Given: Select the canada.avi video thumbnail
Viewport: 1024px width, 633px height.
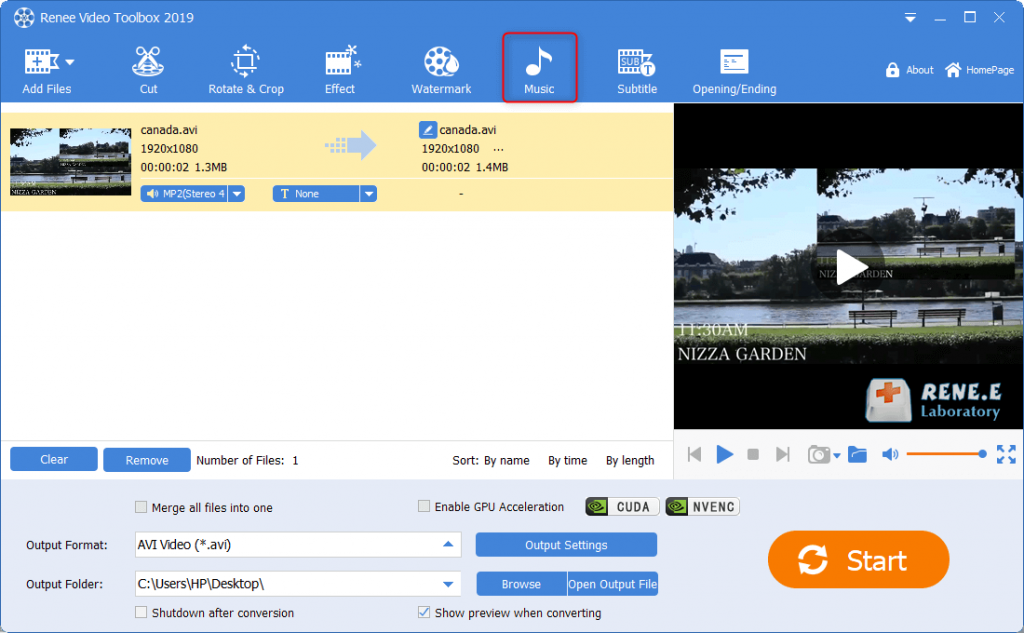Looking at the screenshot, I should point(71,161).
